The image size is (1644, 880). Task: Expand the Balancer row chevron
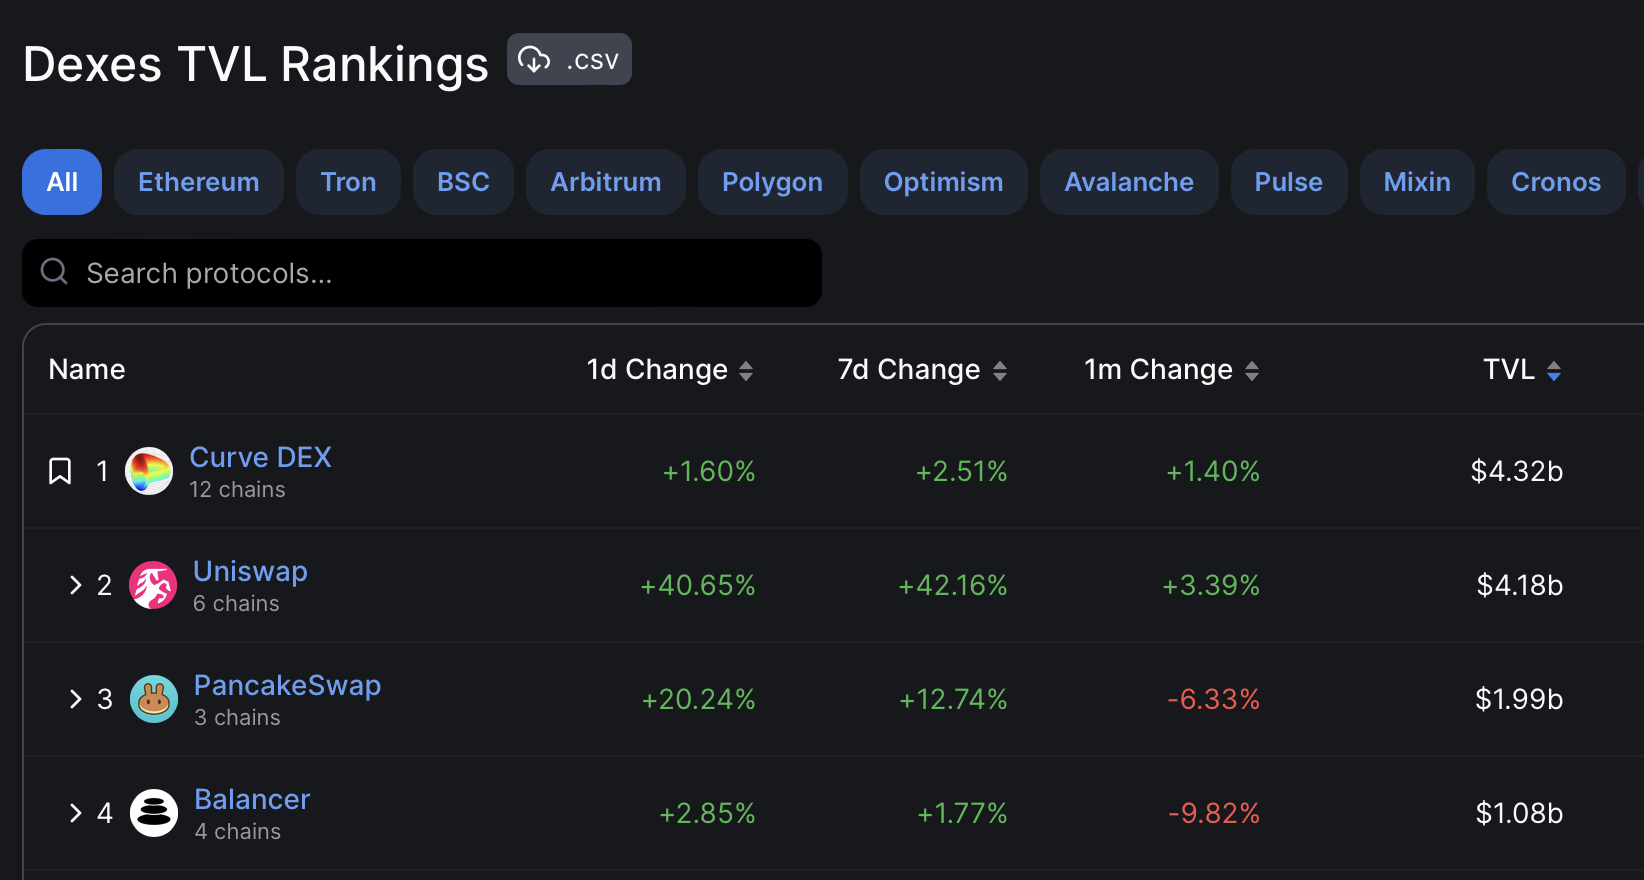point(75,813)
